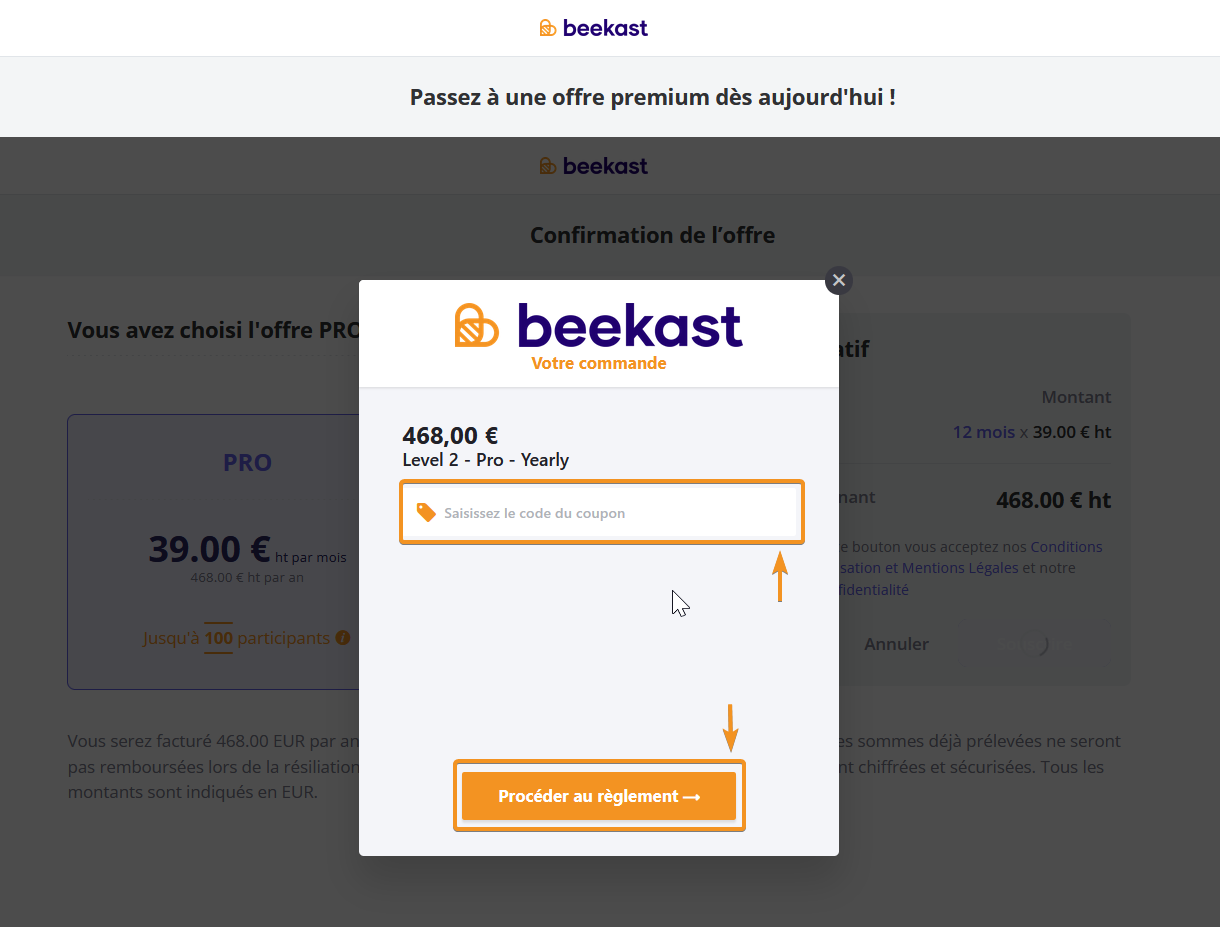Click the Level 2 - Pro - Yearly label
The height and width of the screenshot is (927, 1220).
[485, 460]
